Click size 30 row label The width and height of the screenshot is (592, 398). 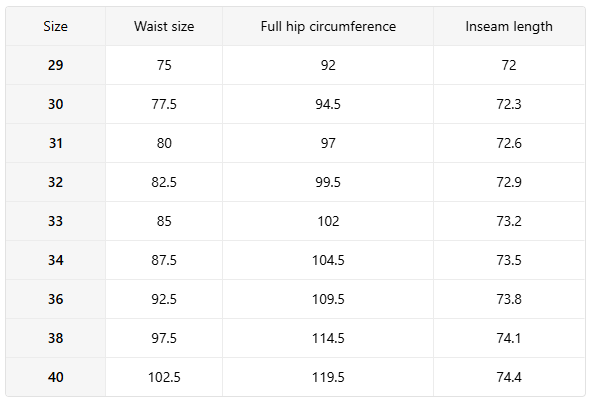56,104
